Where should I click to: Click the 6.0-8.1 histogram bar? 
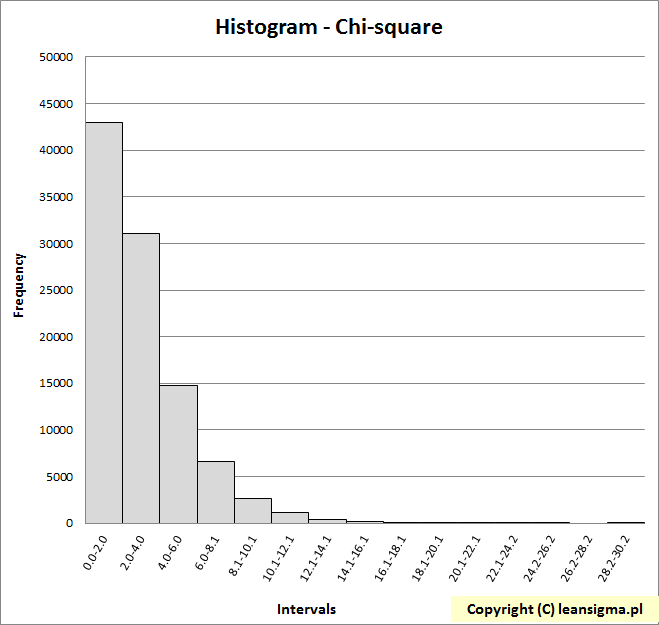pos(216,492)
